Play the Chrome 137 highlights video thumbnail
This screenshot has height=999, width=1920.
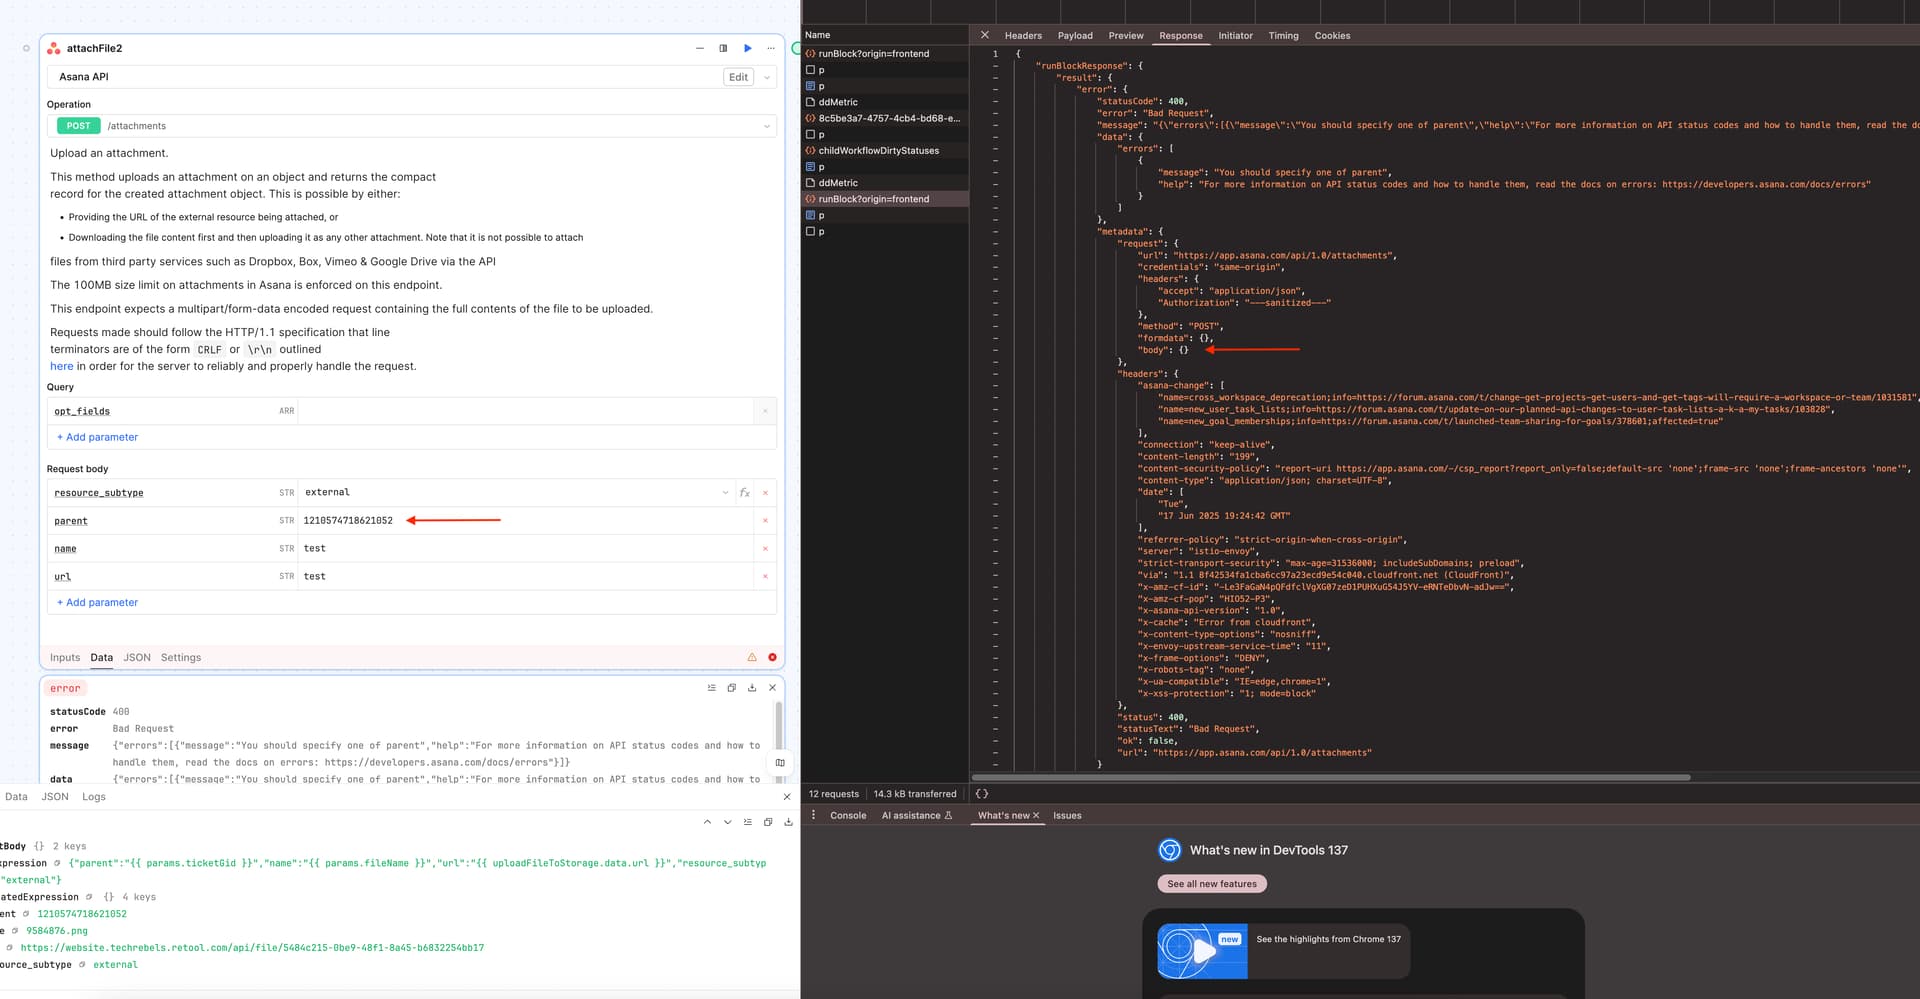(1202, 951)
